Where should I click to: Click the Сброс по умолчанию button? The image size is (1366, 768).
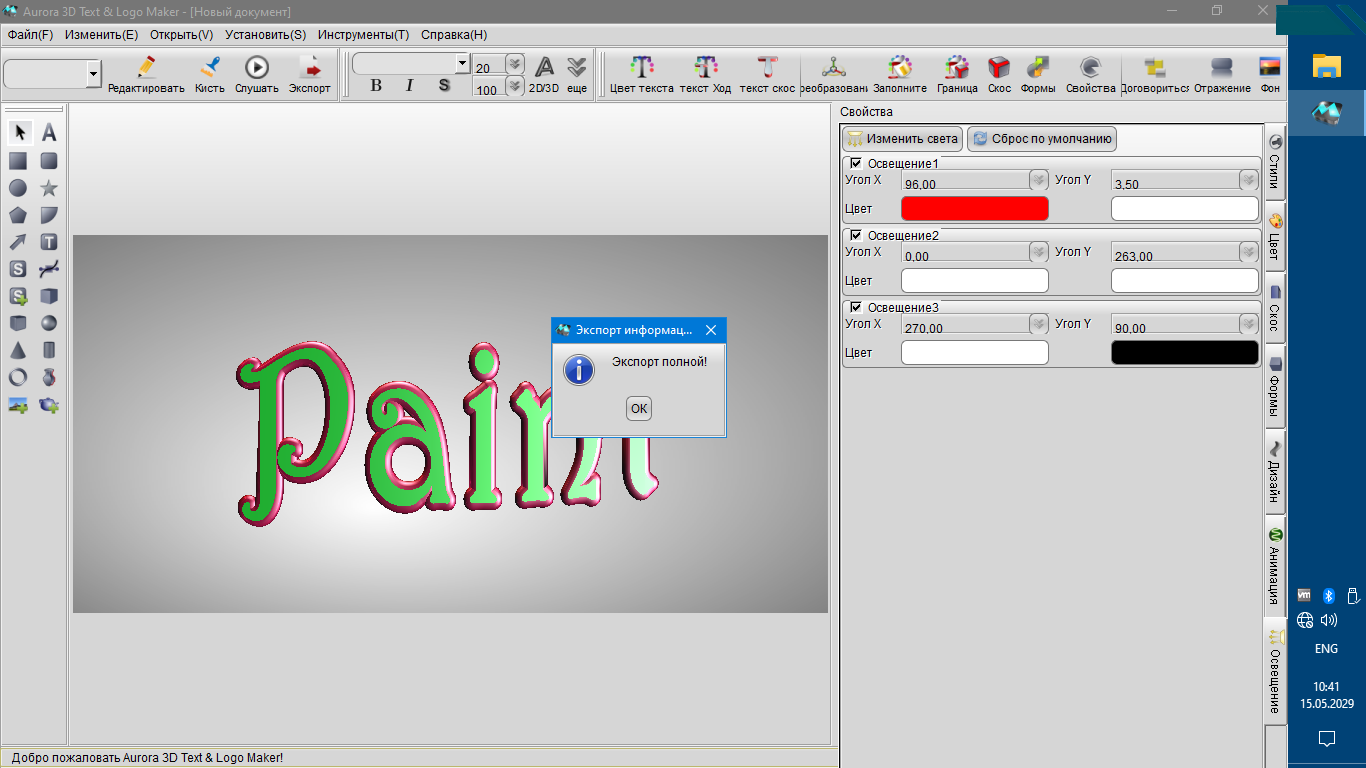click(x=1041, y=139)
